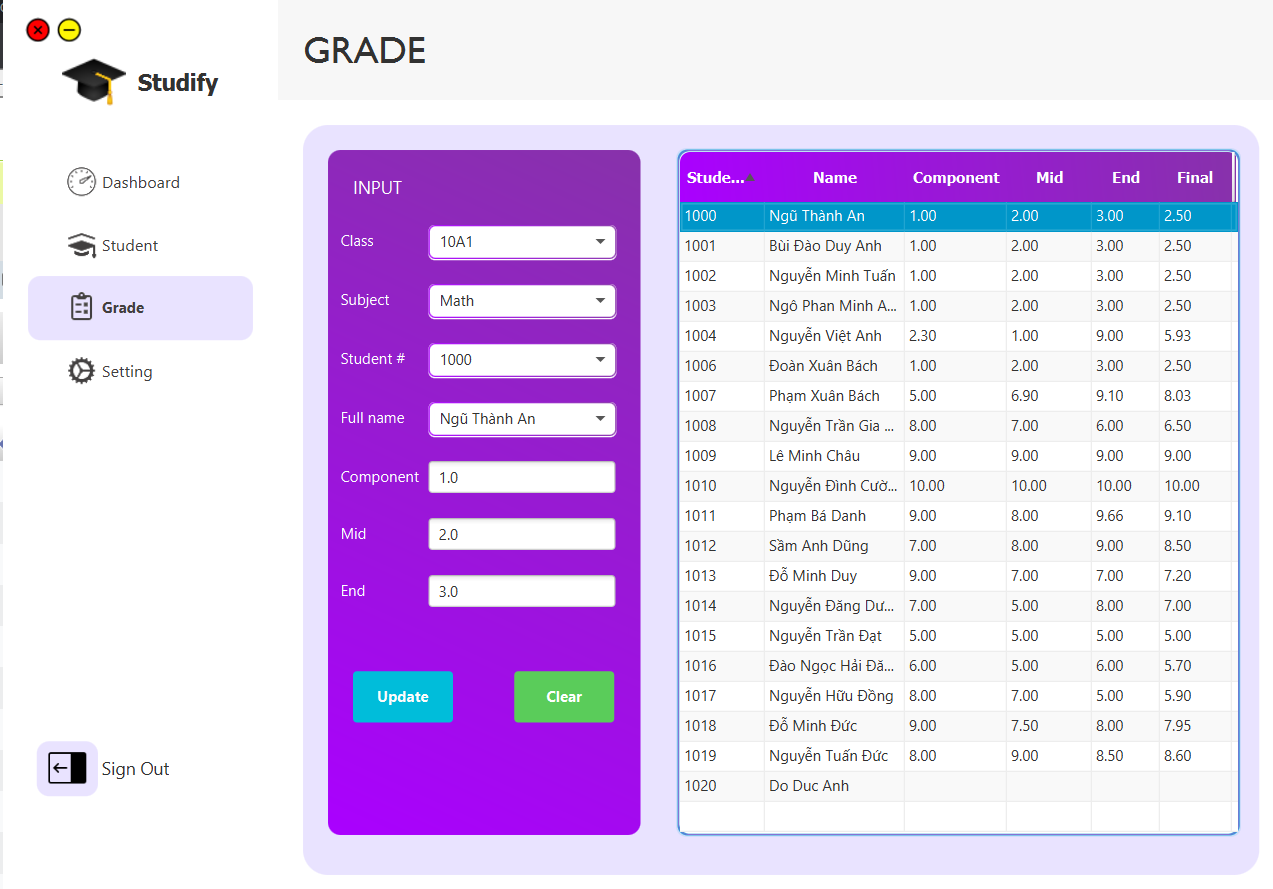Sort by the Final column header
Image resolution: width=1273 pixels, height=889 pixels.
1195,178
